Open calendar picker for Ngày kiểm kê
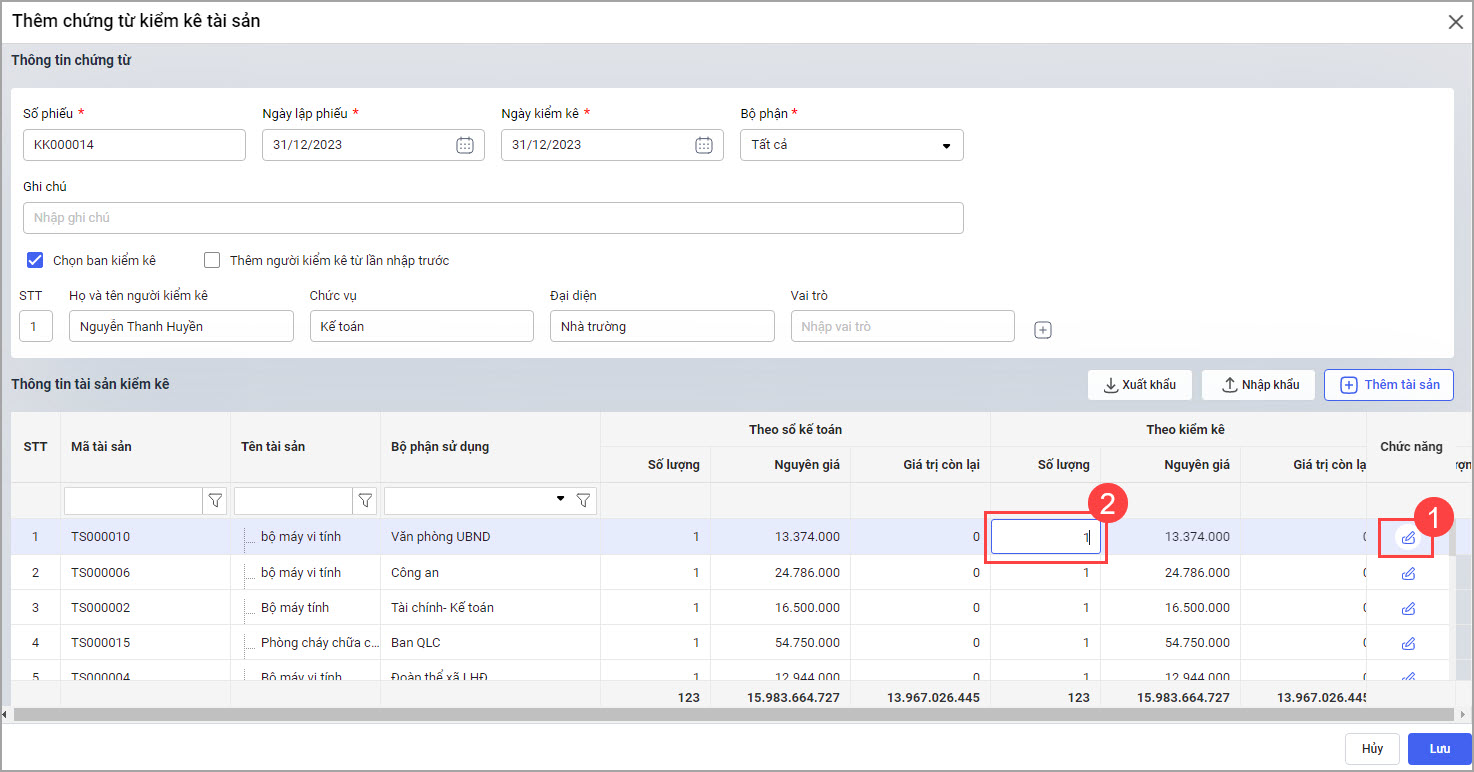 click(x=704, y=145)
